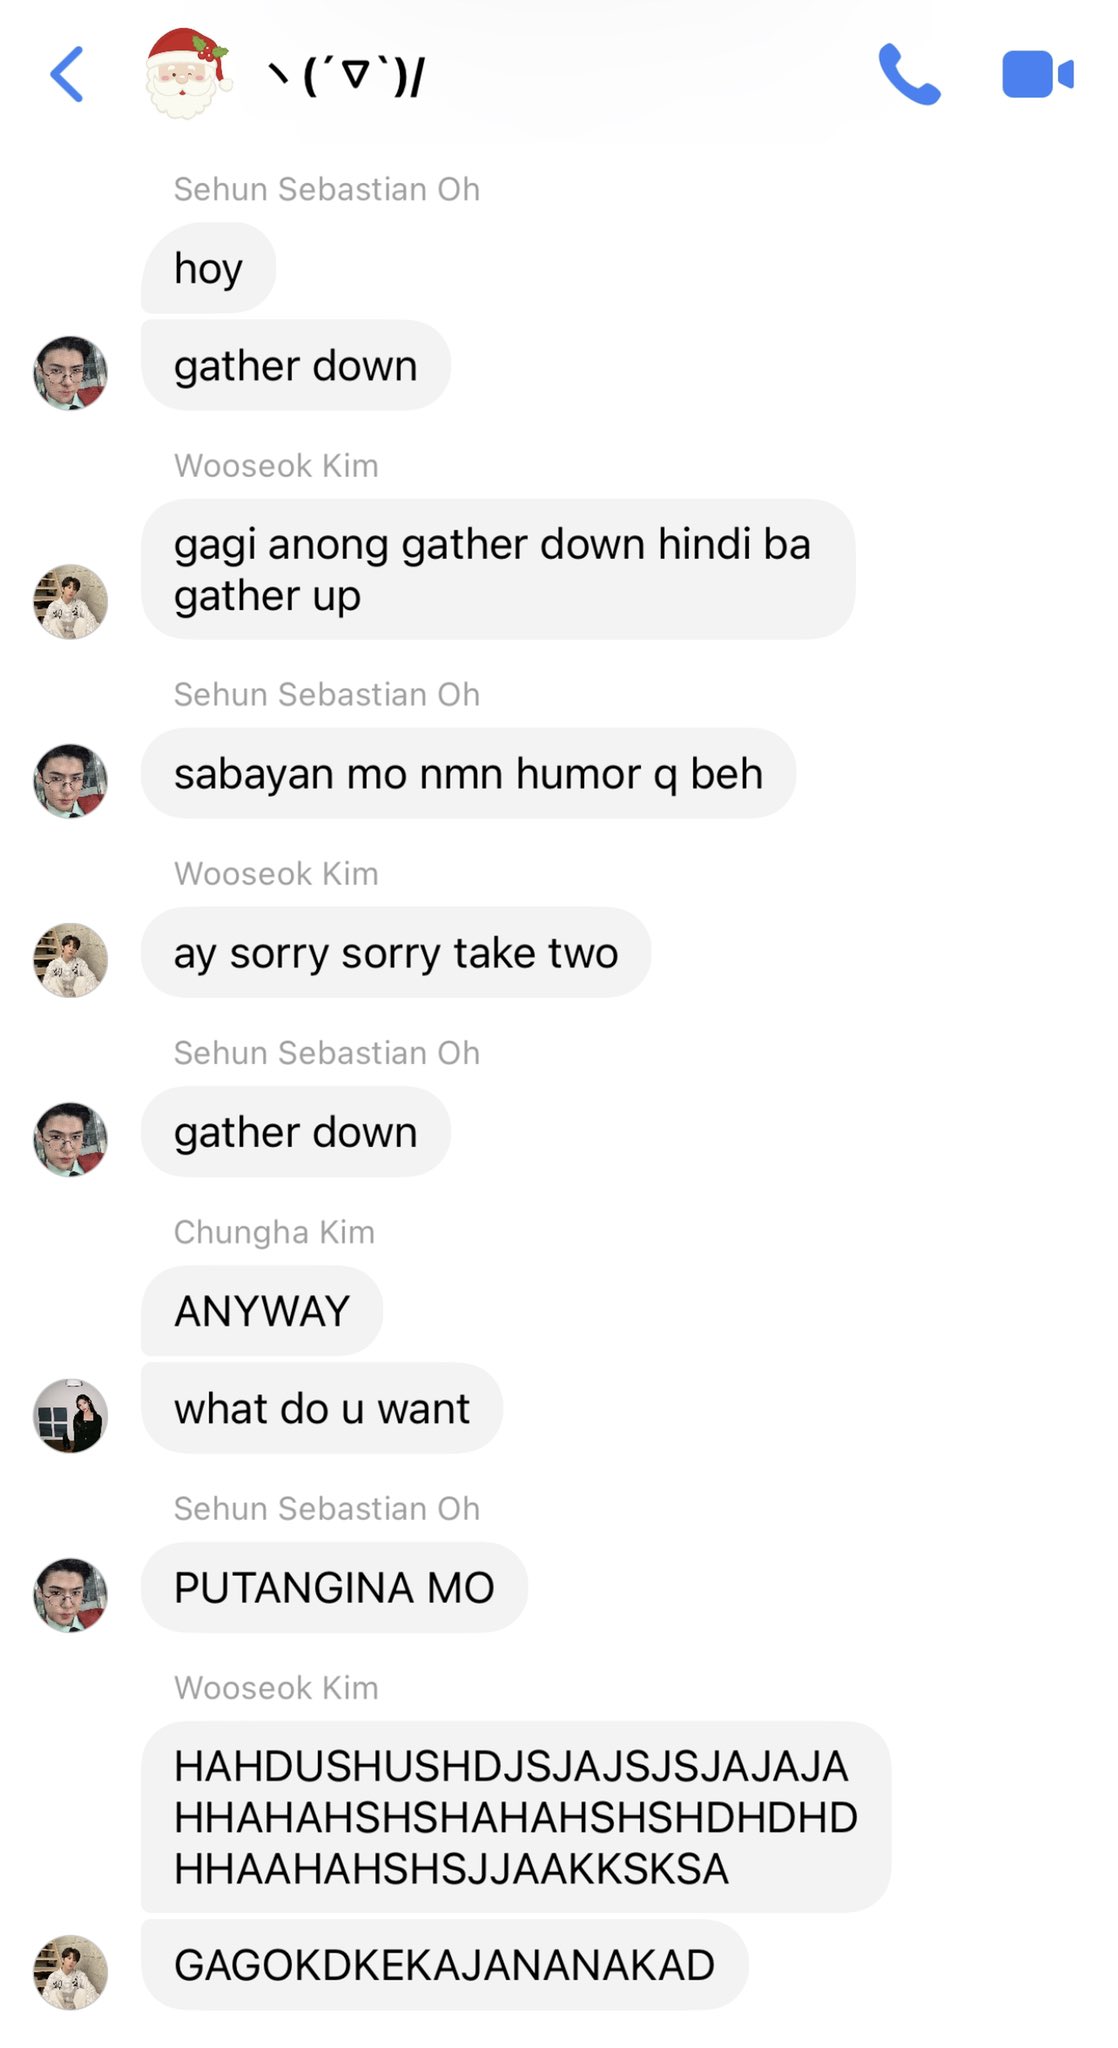Tap Wooseok's avatar beside 'gather up' message
This screenshot has height=2048, width=1118.
pyautogui.click(x=71, y=602)
